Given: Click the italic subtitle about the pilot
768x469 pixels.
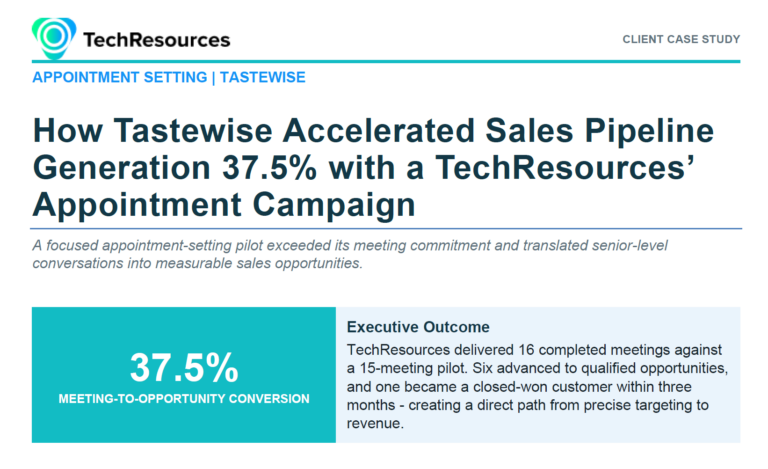Looking at the screenshot, I should click(350, 254).
